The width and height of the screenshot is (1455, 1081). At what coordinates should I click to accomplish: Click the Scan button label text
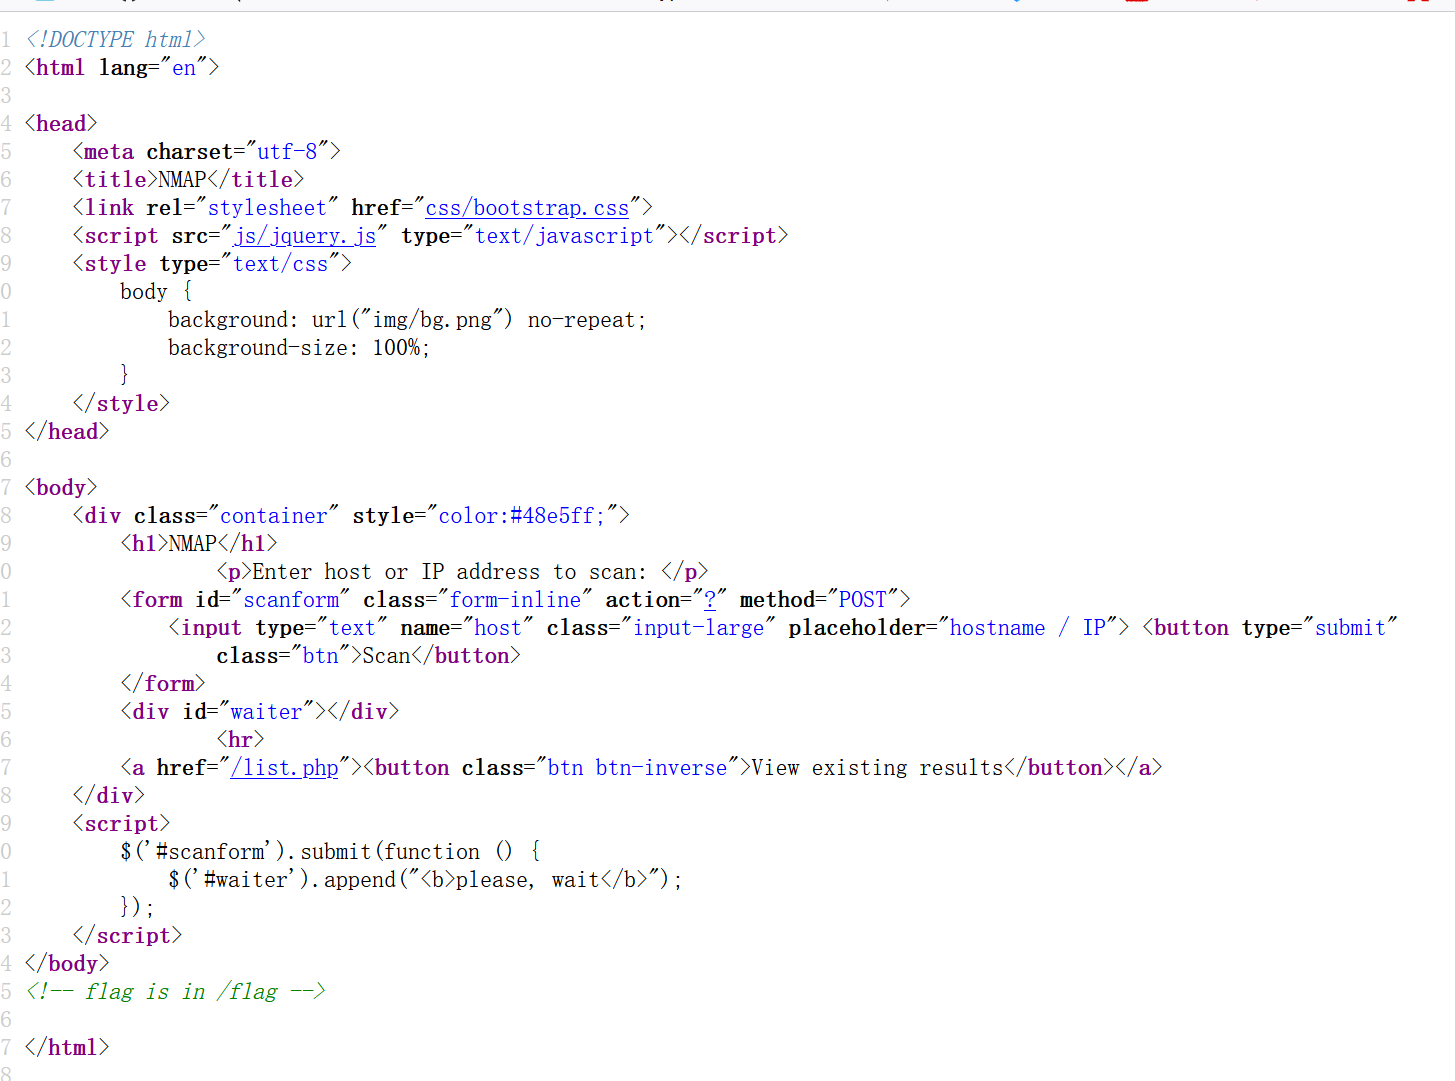(387, 656)
